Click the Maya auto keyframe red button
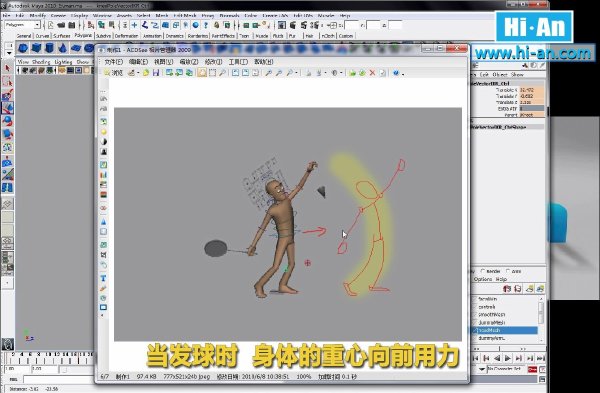The height and width of the screenshot is (393, 600). [532, 369]
